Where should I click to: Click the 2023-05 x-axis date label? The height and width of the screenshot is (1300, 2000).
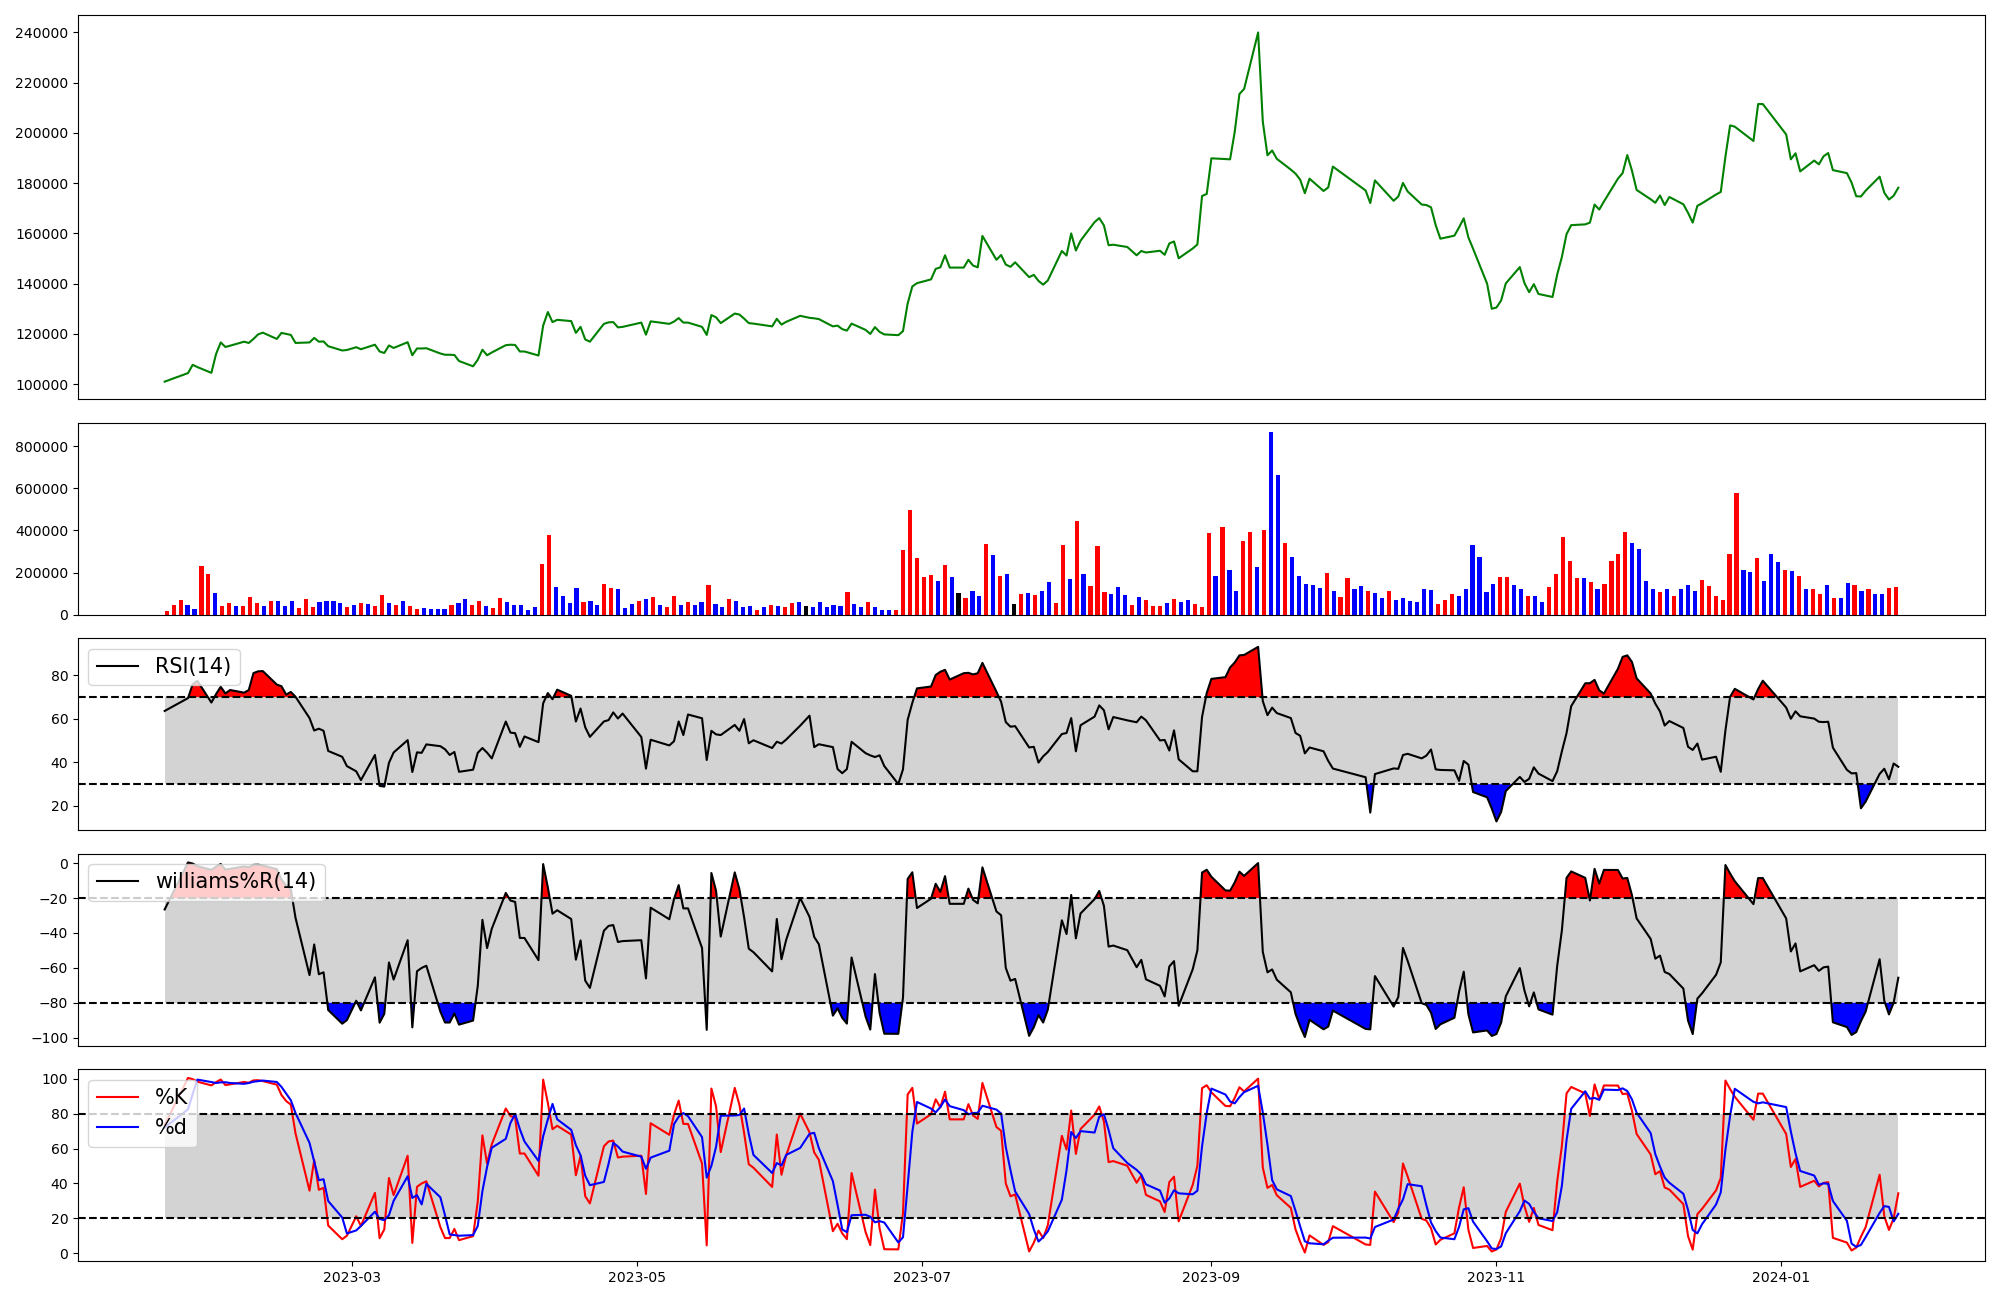[637, 1277]
